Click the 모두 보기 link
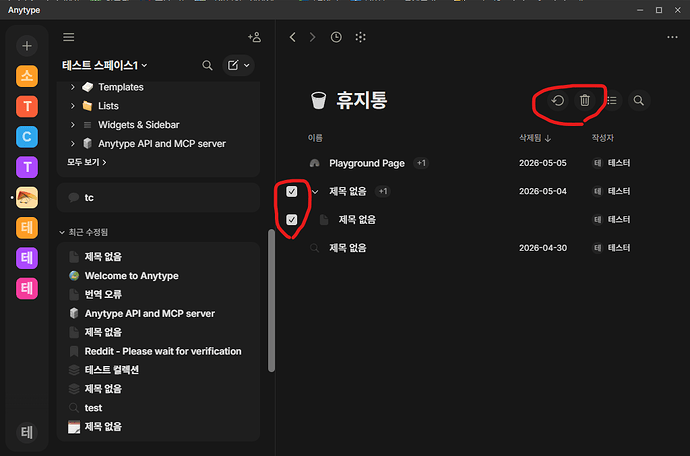 coord(86,162)
